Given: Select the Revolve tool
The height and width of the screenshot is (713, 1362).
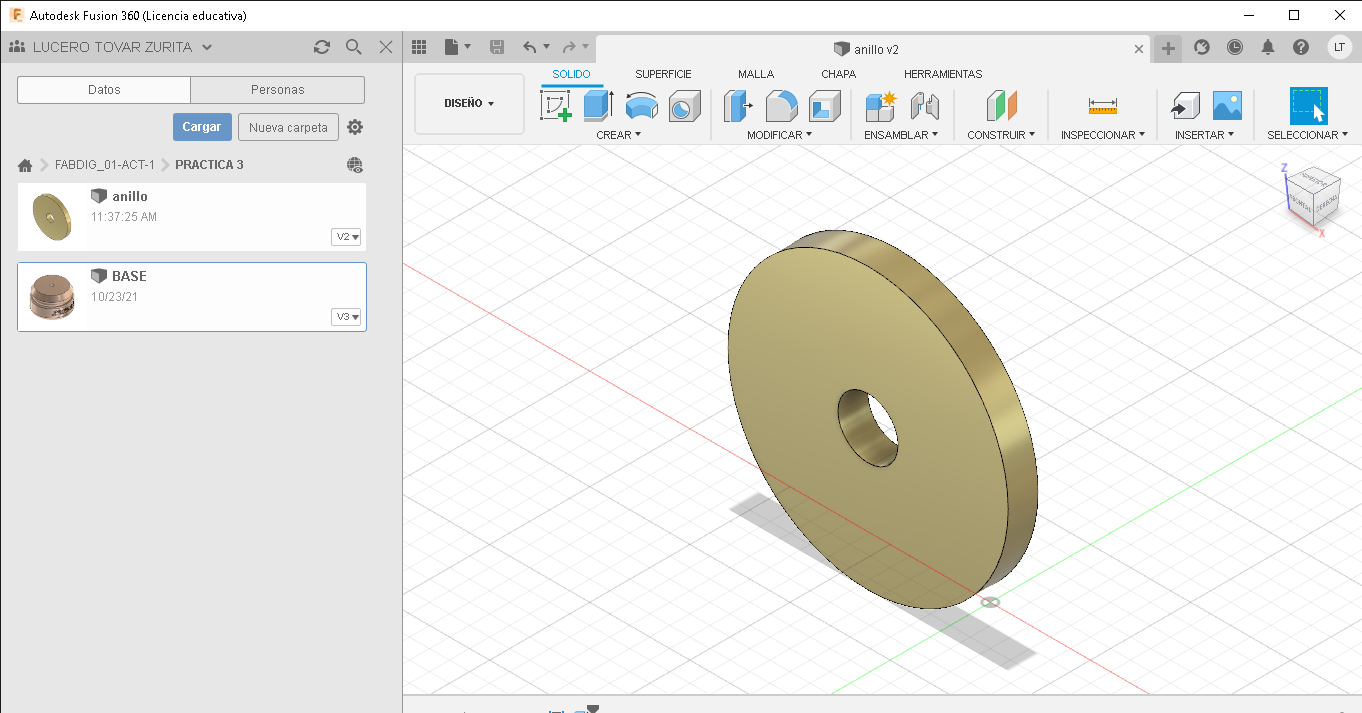Looking at the screenshot, I should click(x=641, y=105).
